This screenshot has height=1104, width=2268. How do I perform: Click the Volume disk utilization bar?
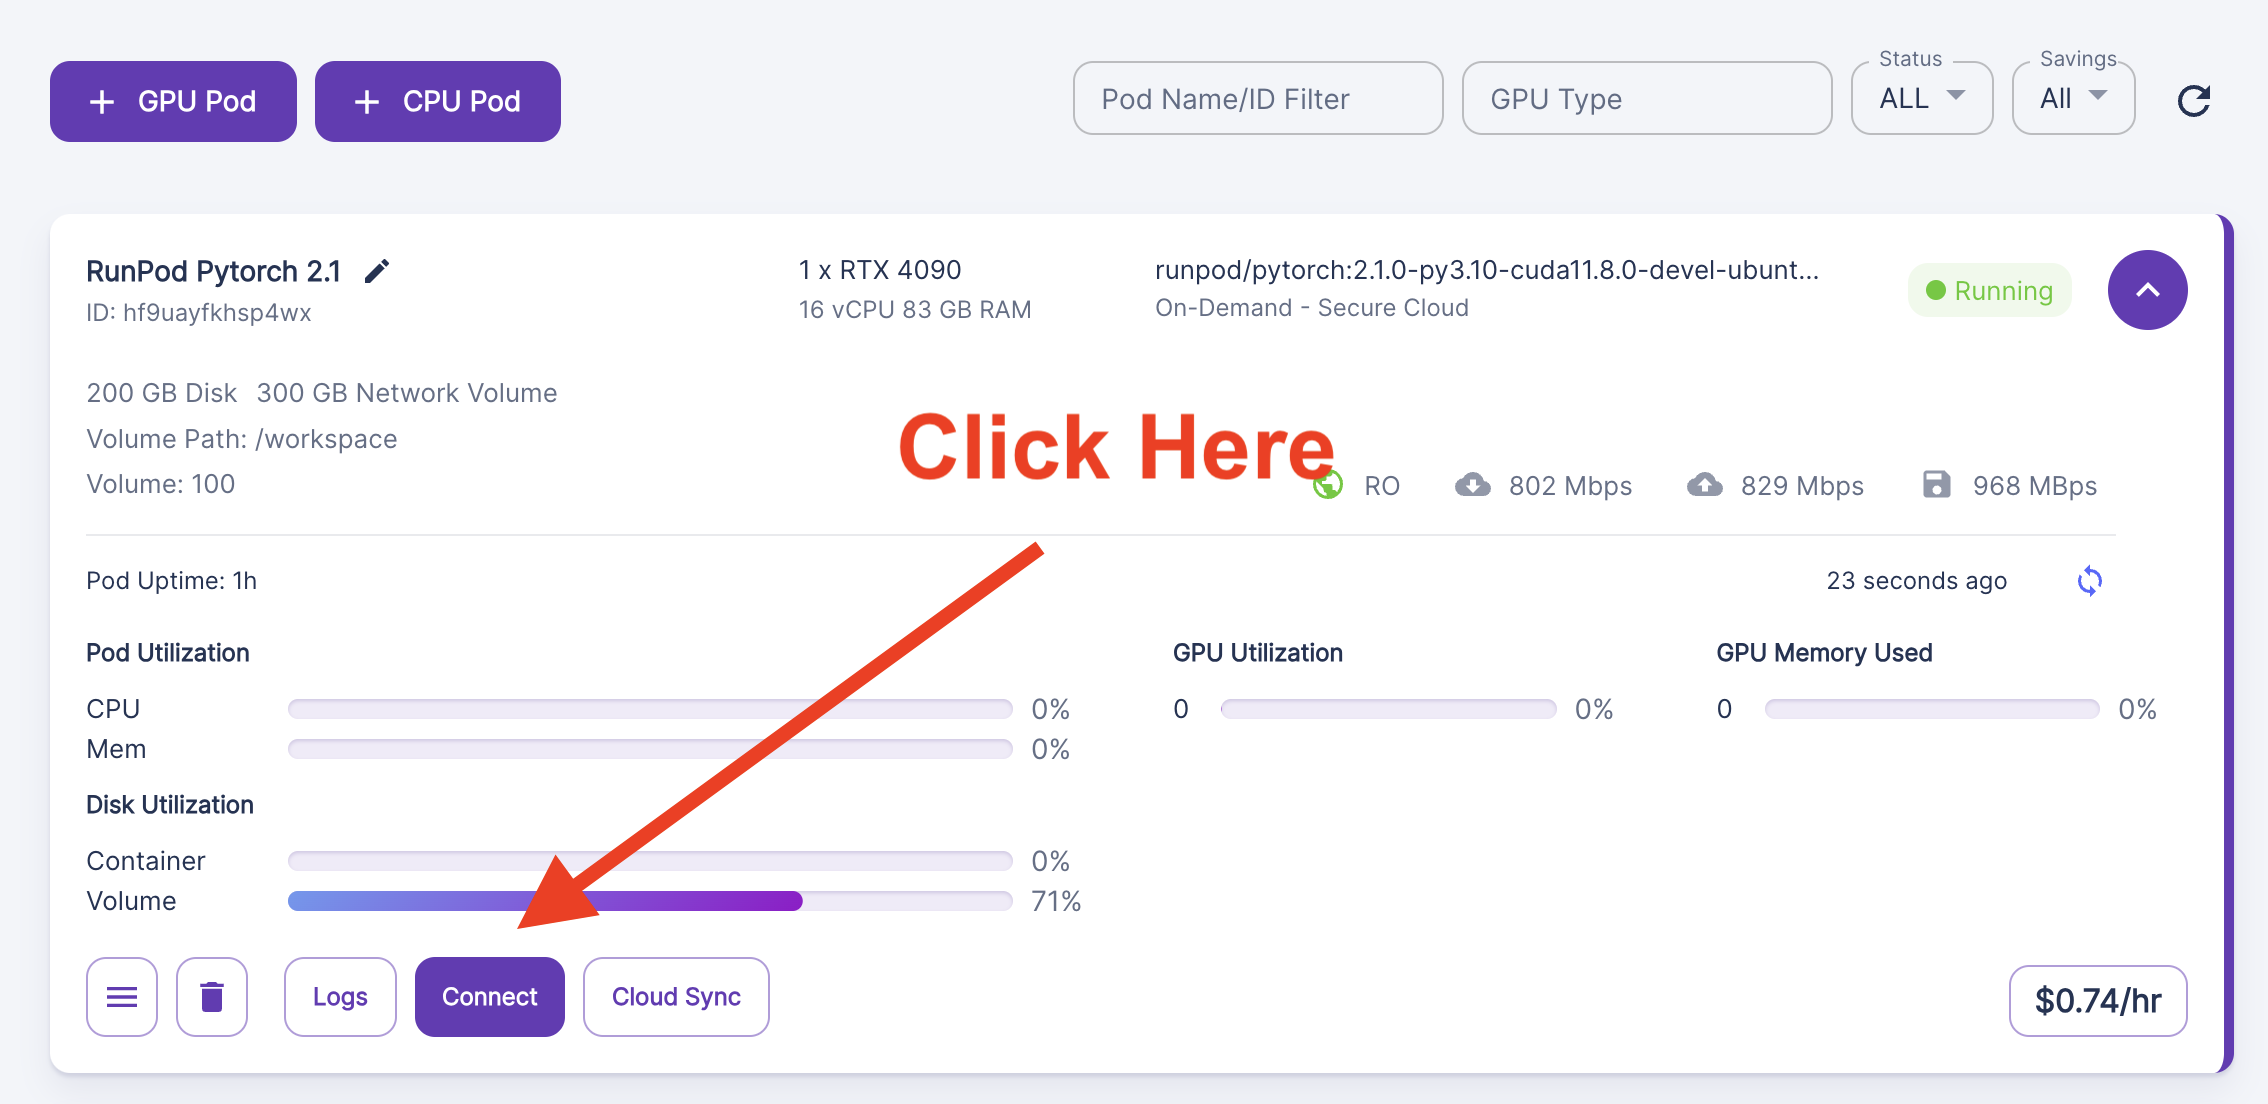pos(650,901)
